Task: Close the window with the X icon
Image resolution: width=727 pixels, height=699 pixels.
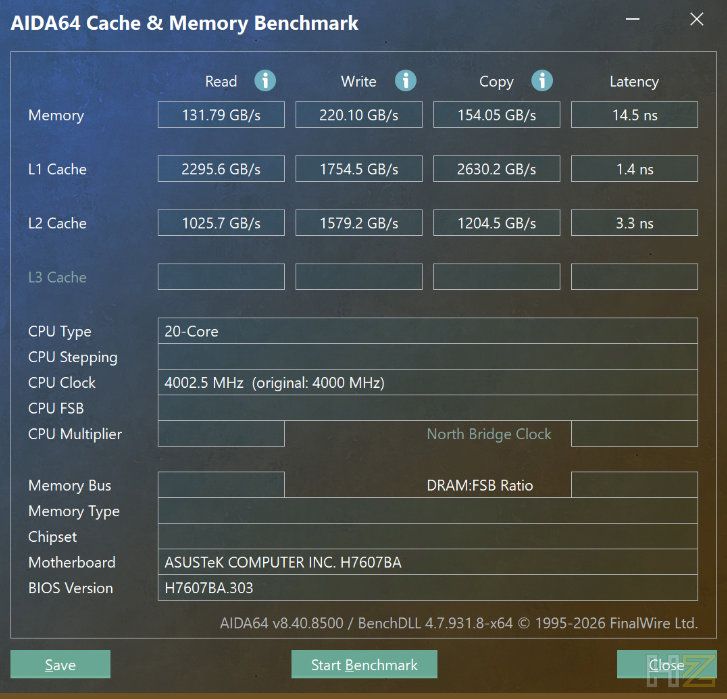Action: click(x=696, y=19)
